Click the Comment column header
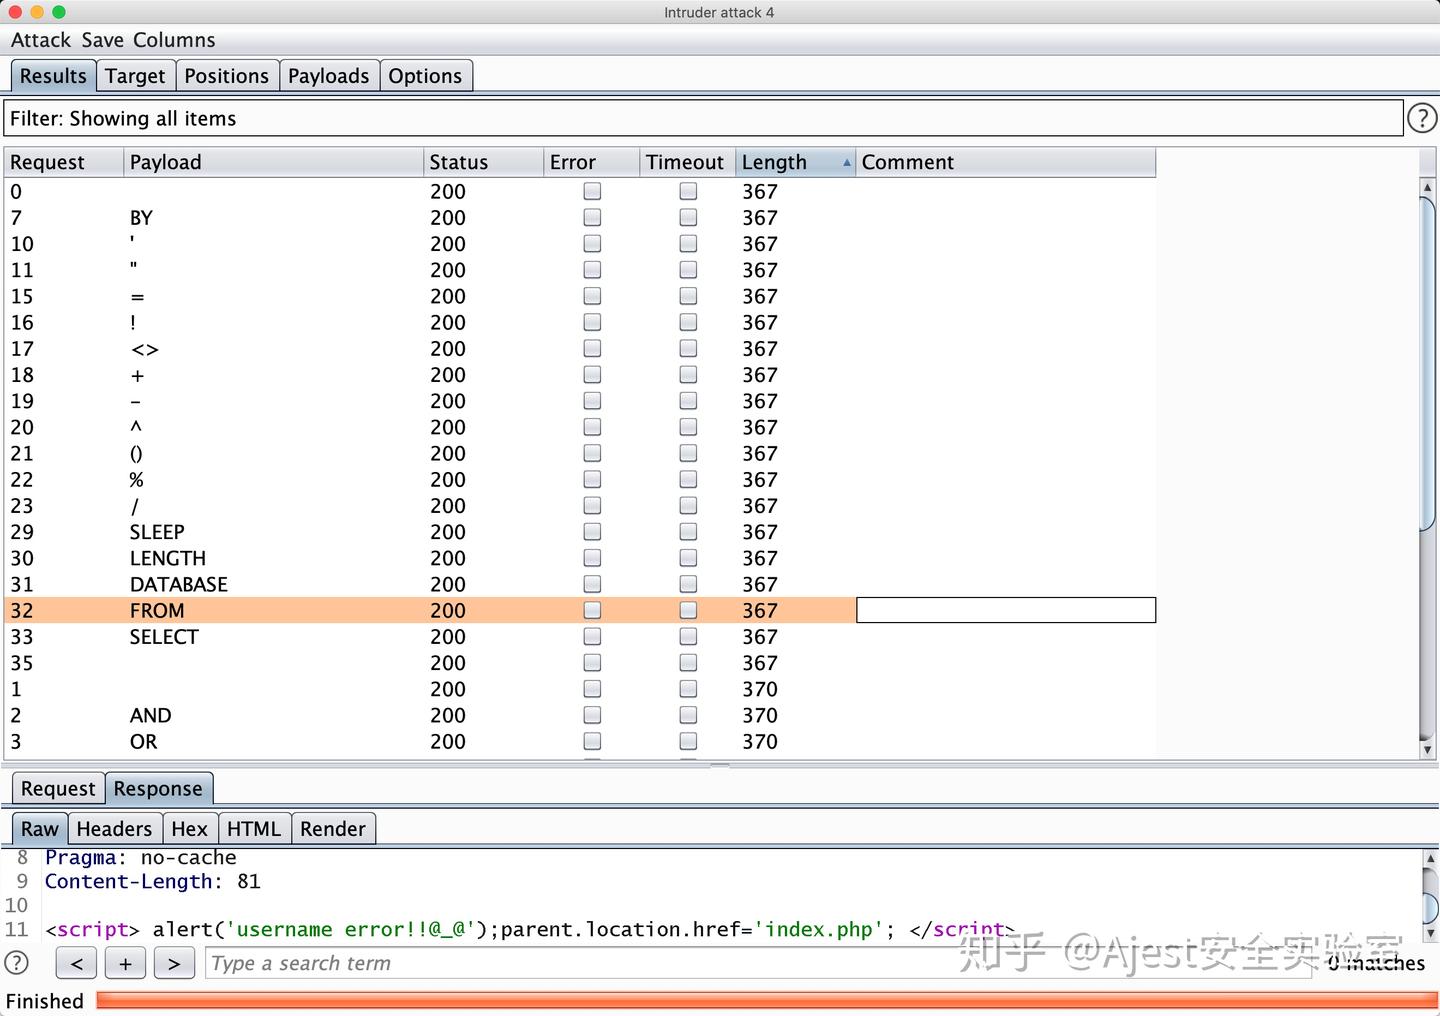The image size is (1440, 1016). click(x=1005, y=162)
